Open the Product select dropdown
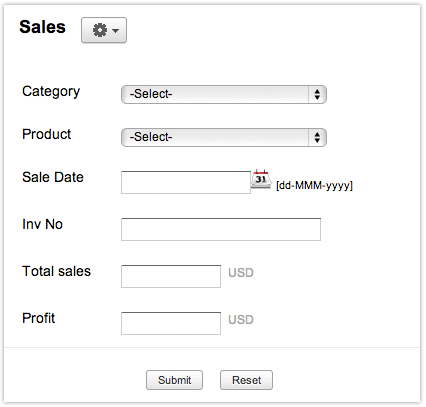Image resolution: width=426 pixels, height=407 pixels. [x=224, y=137]
